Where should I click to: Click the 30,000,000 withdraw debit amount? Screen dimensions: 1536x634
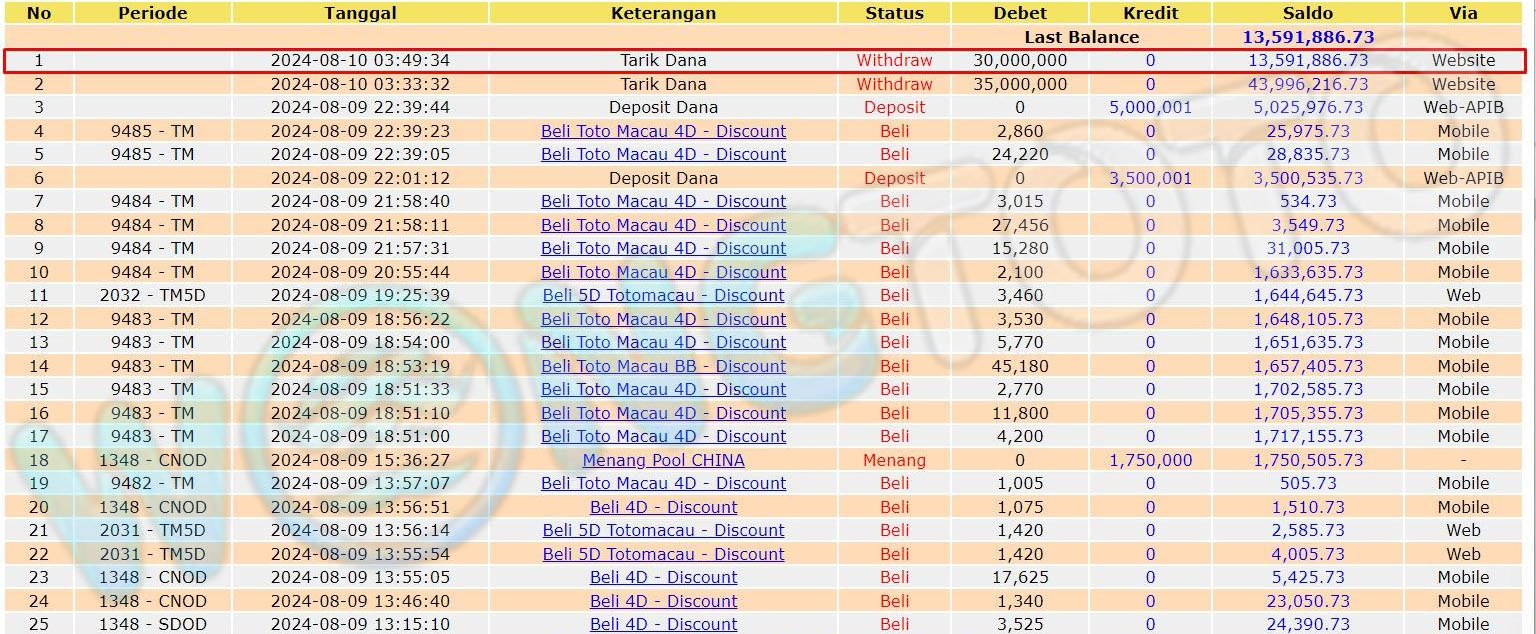(1019, 60)
